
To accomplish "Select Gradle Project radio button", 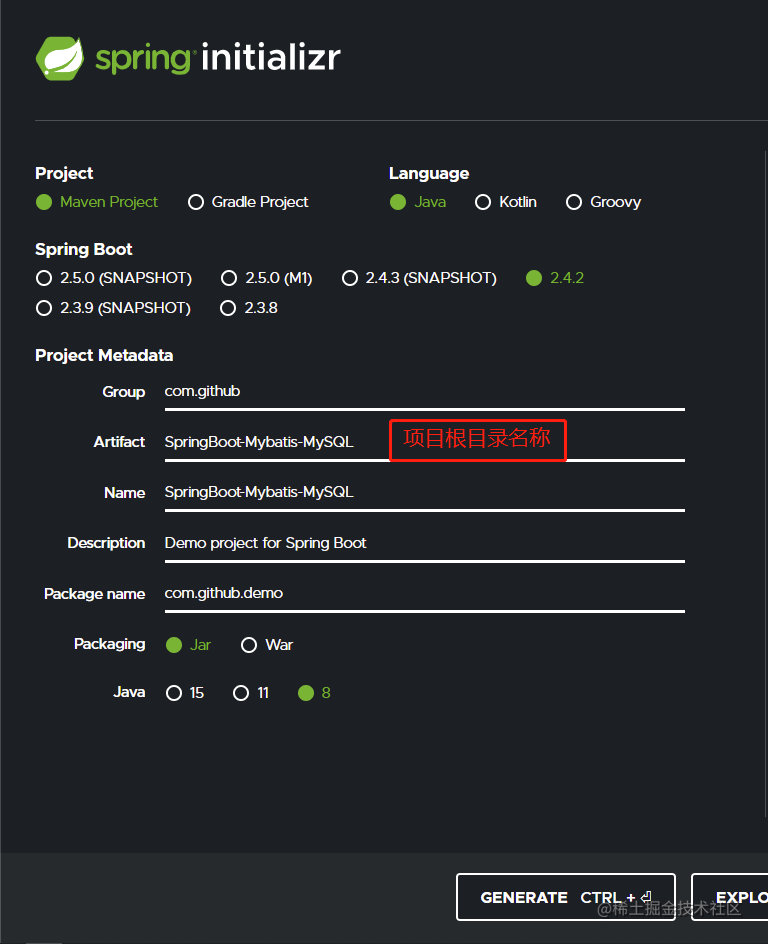I will point(248,202).
